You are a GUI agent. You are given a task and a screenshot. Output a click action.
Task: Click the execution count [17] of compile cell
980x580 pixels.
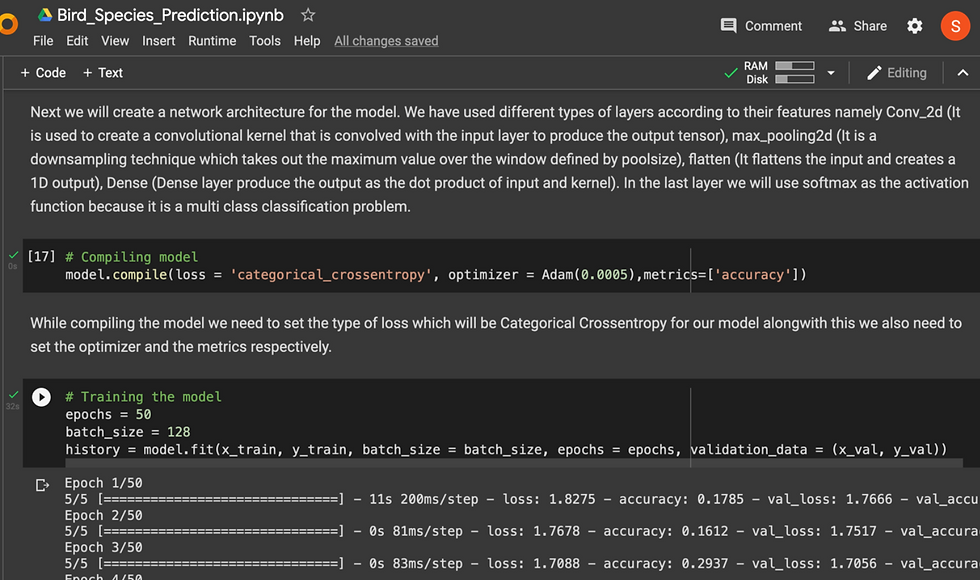click(41, 257)
